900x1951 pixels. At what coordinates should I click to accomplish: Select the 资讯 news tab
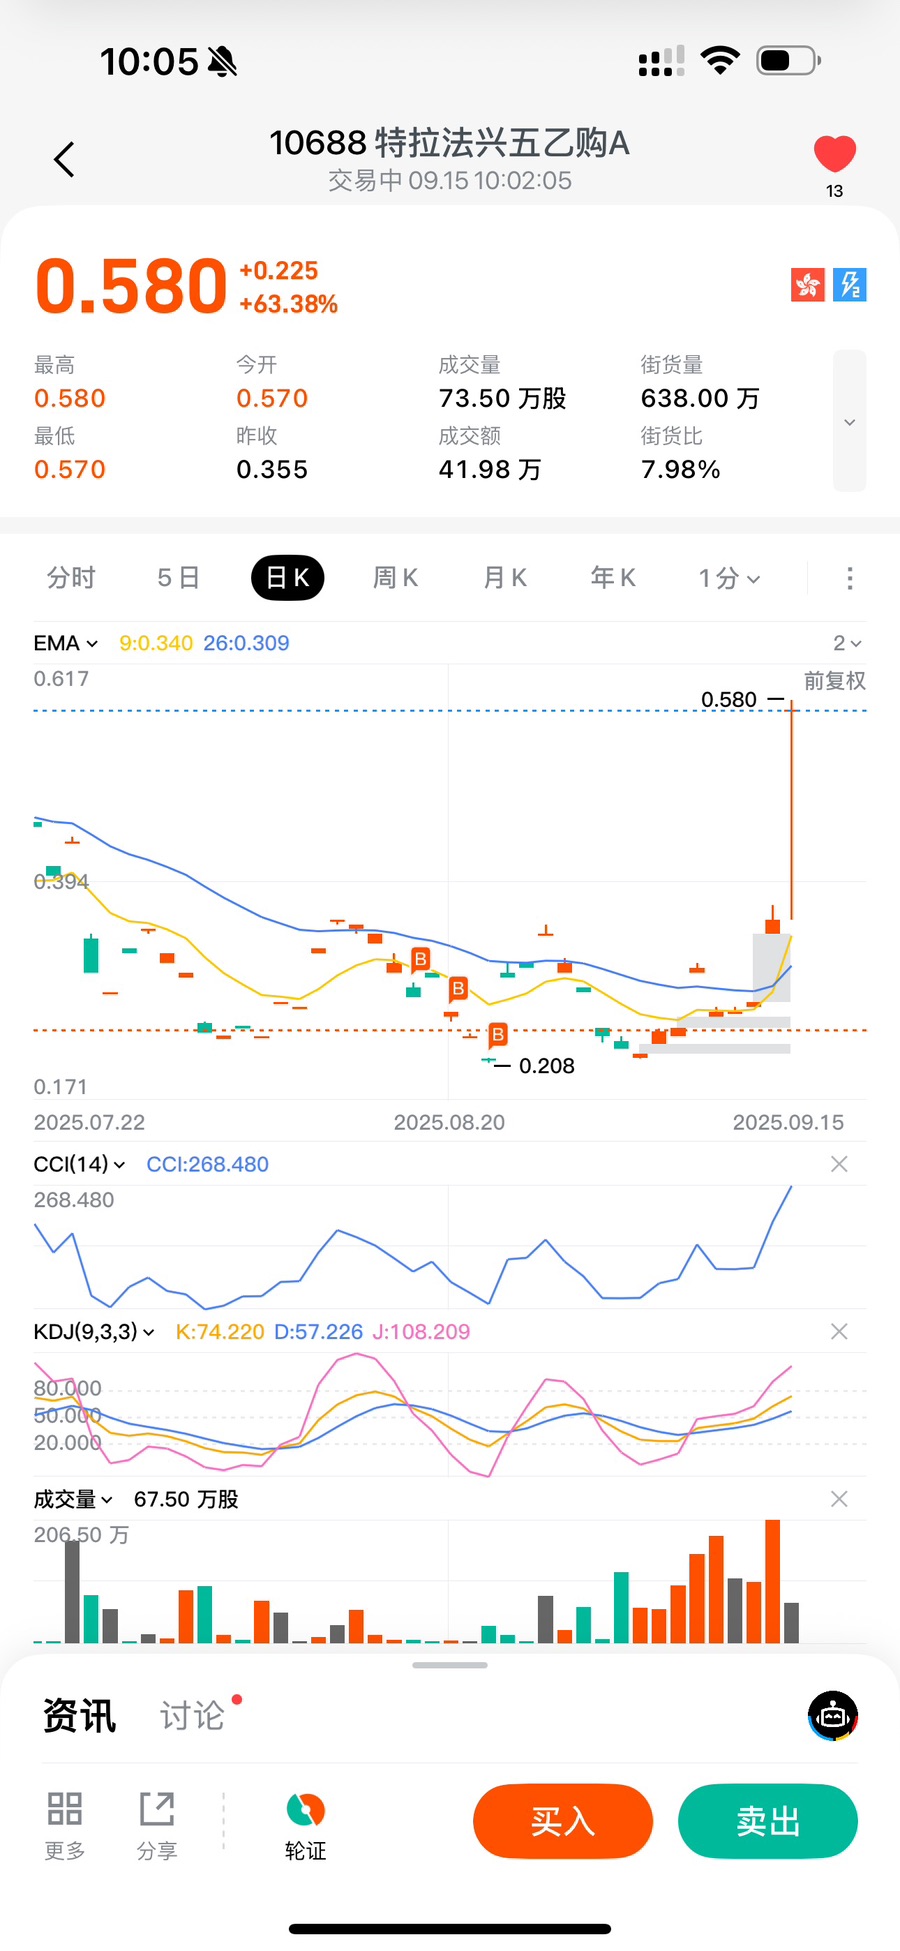point(80,1716)
